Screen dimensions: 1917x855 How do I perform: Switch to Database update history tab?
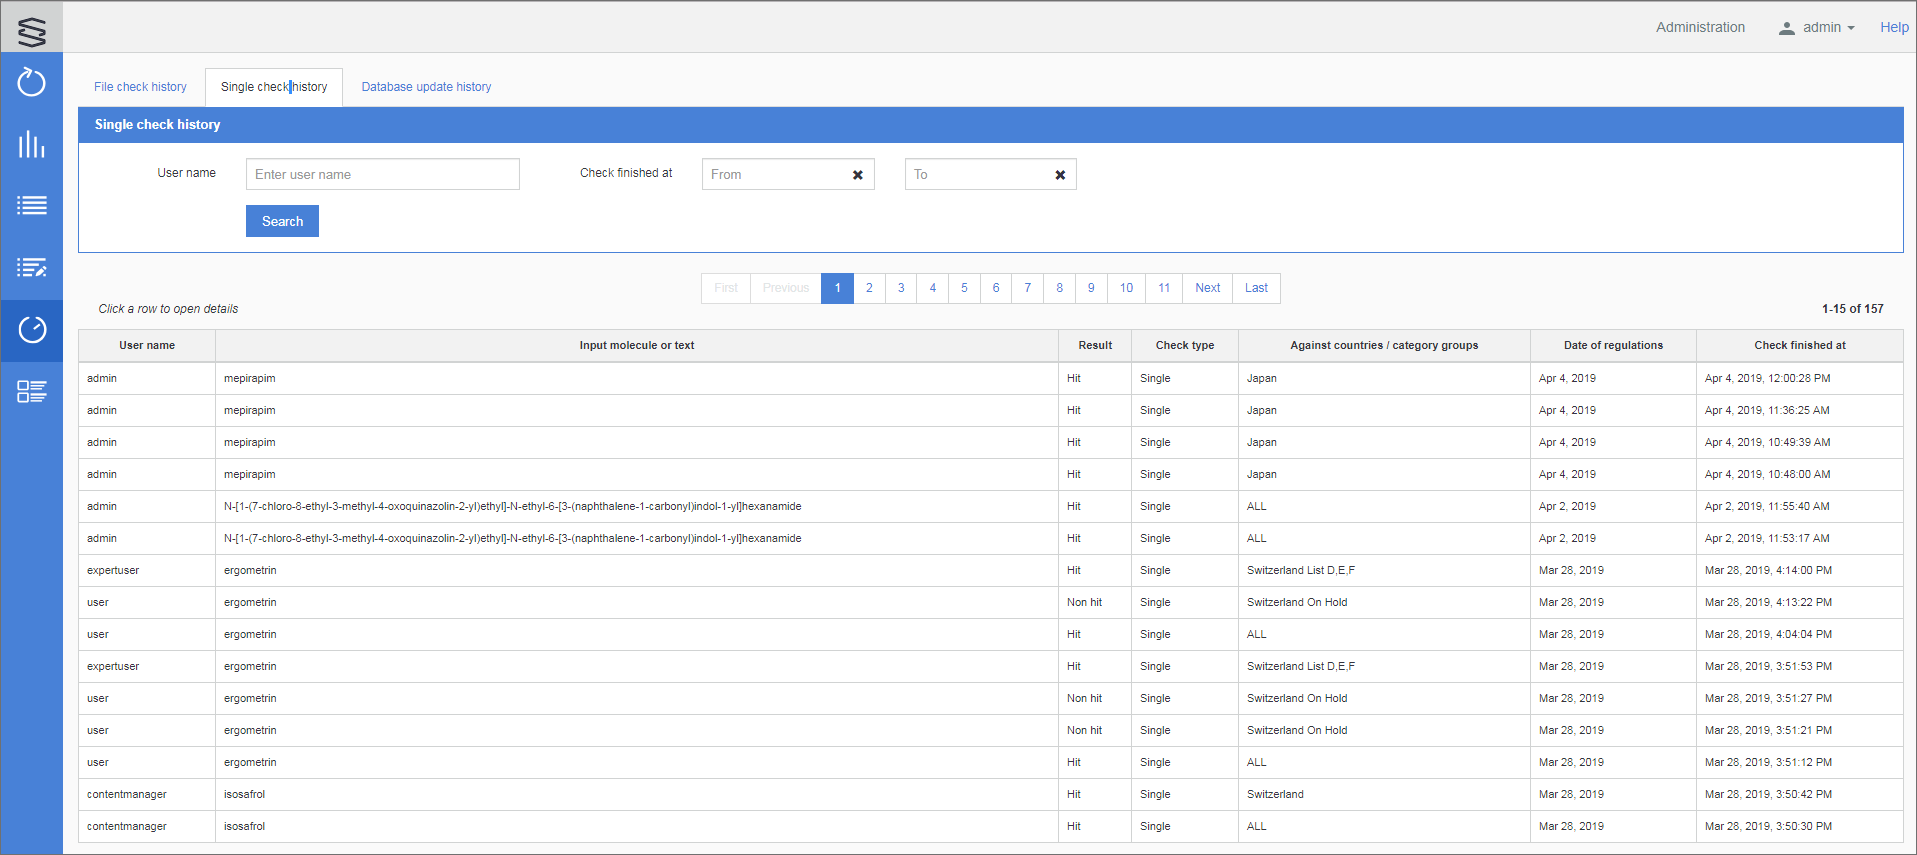[x=426, y=87]
